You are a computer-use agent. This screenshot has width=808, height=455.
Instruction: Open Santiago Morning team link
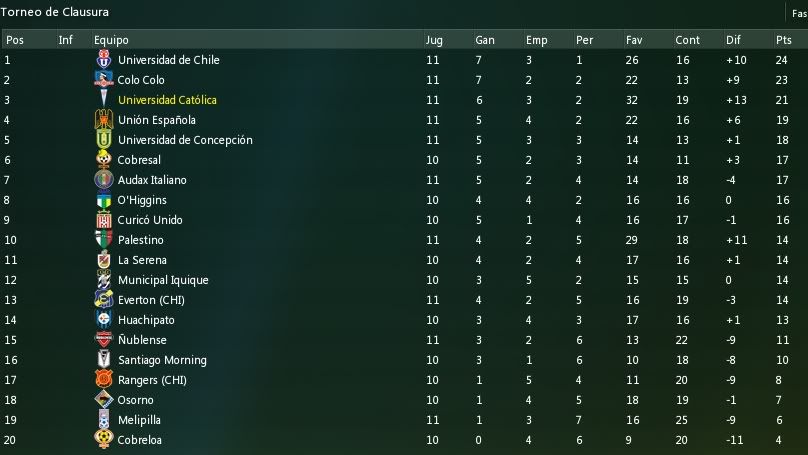point(162,360)
